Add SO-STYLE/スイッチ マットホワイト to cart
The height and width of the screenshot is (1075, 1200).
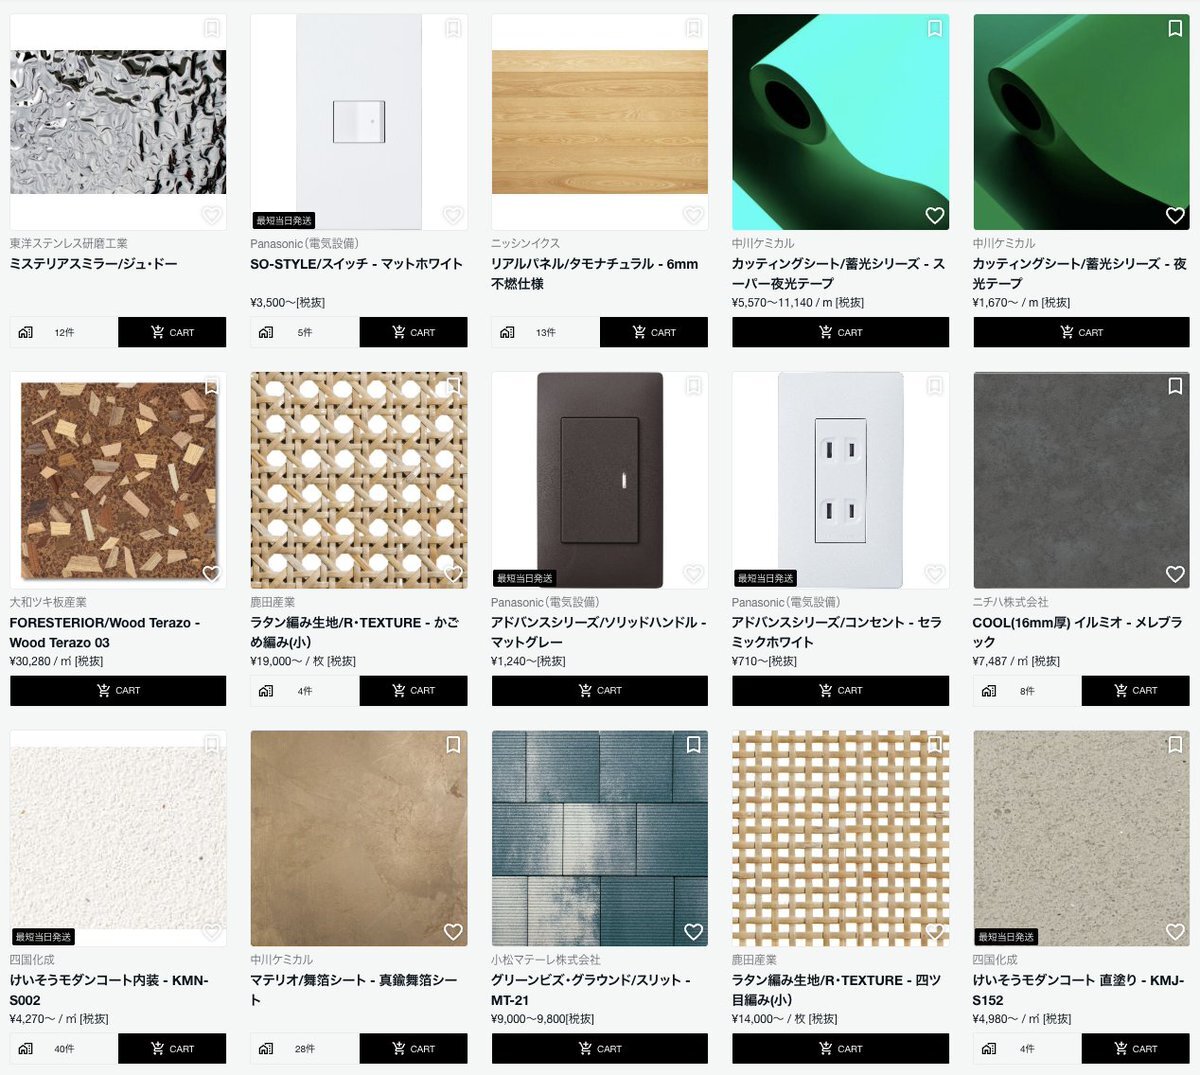pos(413,332)
